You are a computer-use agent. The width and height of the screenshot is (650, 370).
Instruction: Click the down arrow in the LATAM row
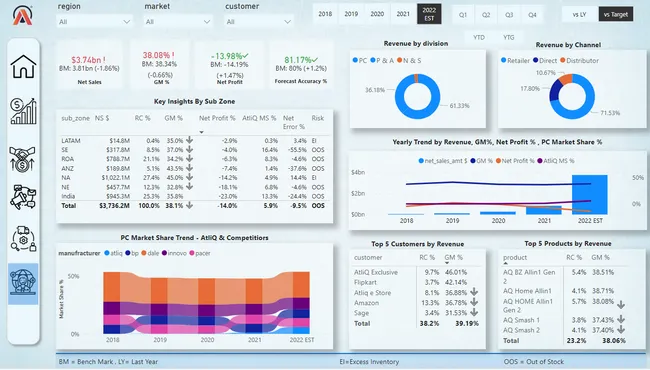[x=189, y=140]
